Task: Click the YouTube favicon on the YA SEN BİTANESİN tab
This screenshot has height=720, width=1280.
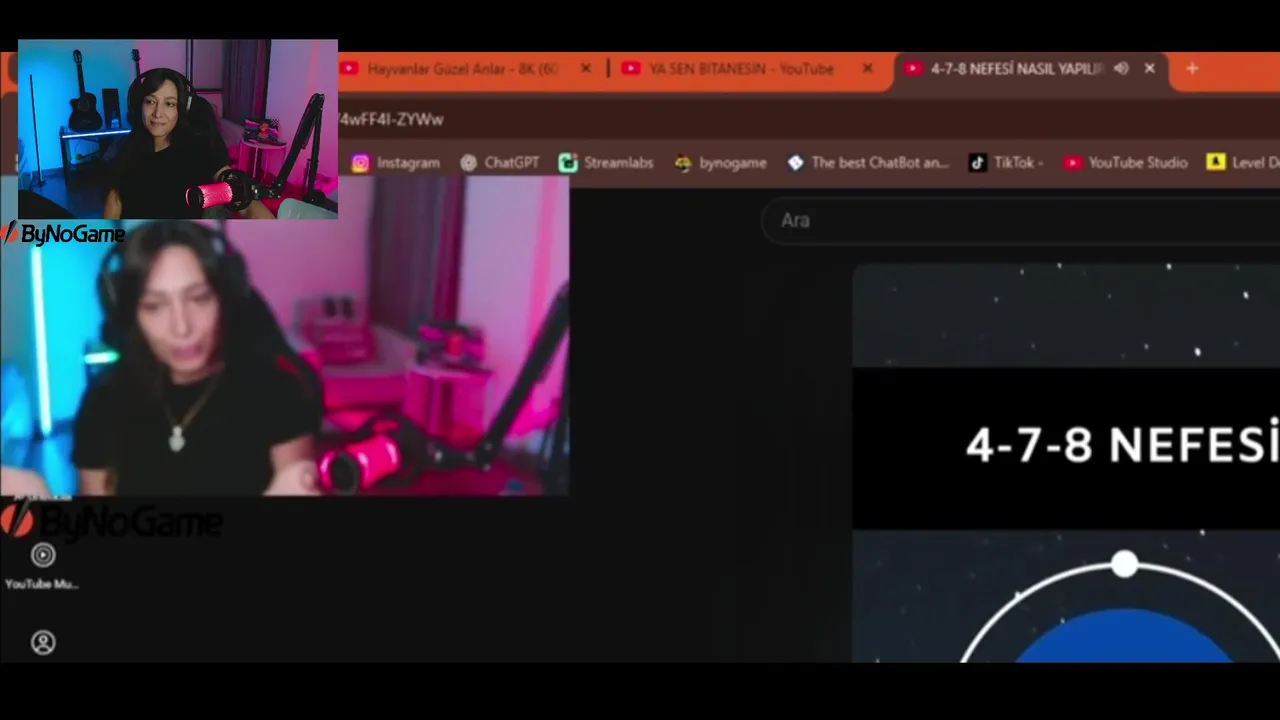Action: tap(631, 69)
